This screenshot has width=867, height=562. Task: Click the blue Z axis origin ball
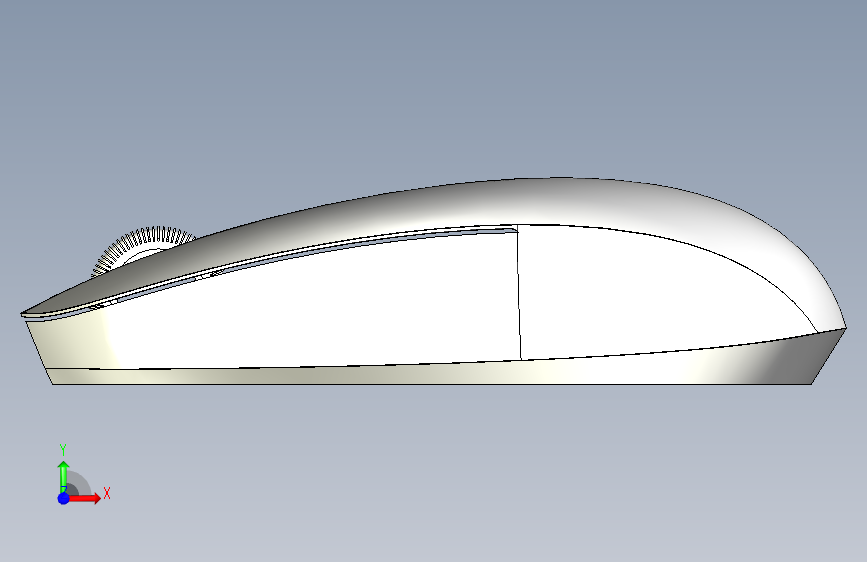[64, 498]
